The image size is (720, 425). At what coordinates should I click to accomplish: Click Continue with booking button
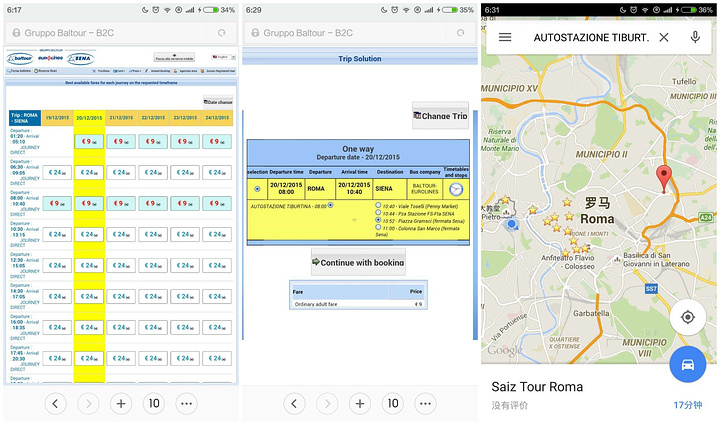pyautogui.click(x=358, y=263)
